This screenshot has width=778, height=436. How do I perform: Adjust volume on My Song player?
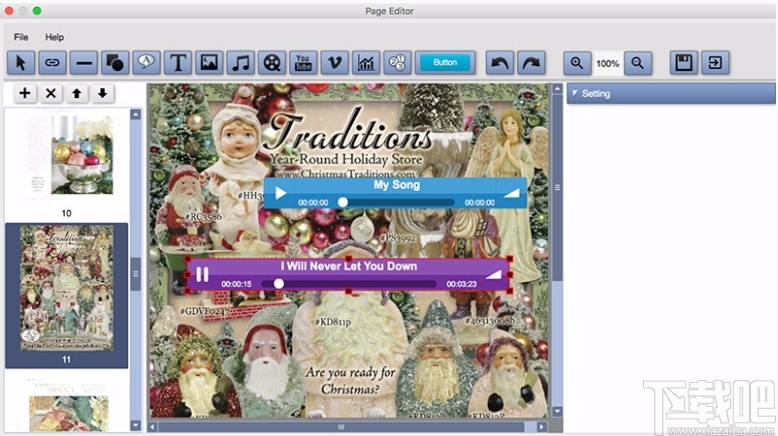(512, 193)
